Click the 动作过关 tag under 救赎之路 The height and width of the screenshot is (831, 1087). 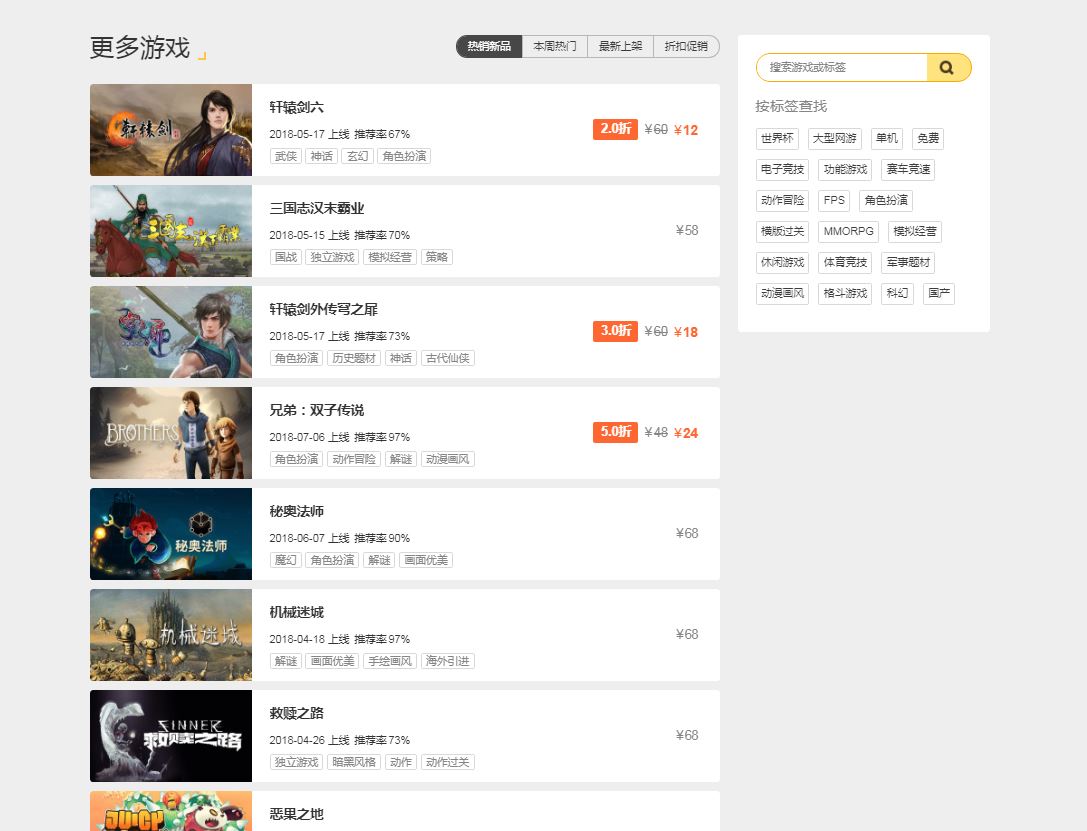pos(448,762)
